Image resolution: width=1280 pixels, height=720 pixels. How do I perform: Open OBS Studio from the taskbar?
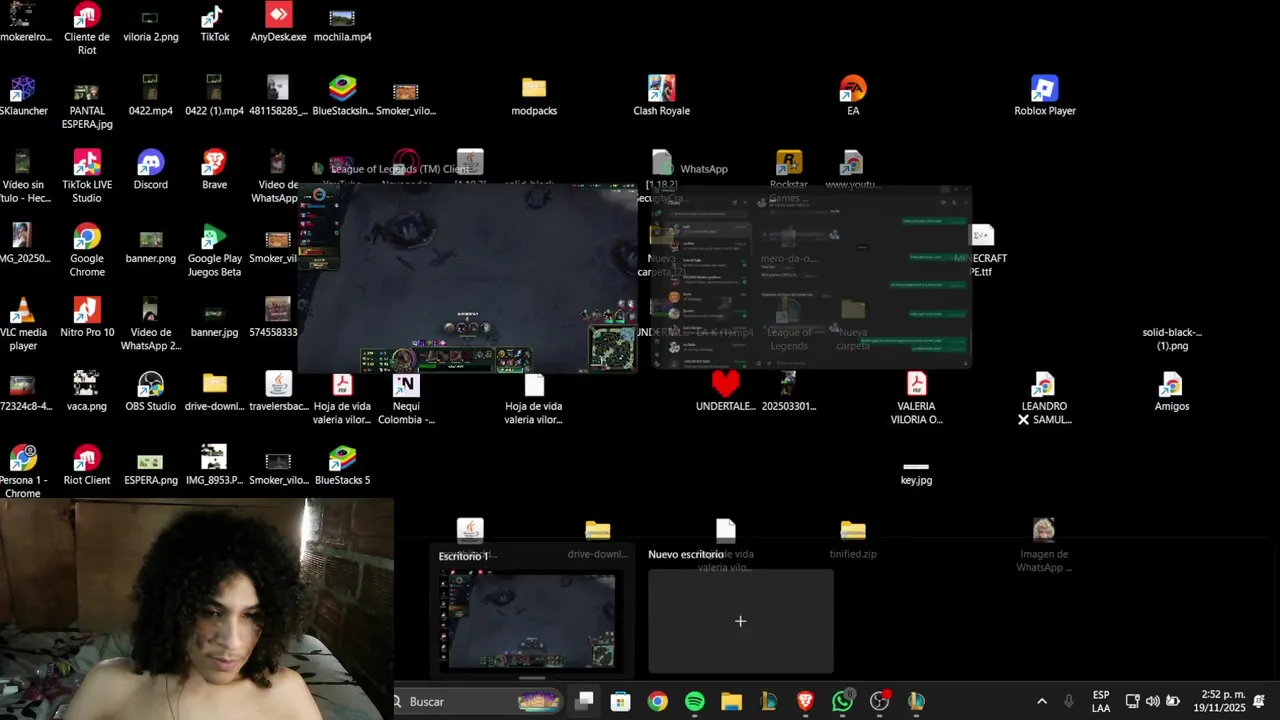[880, 701]
